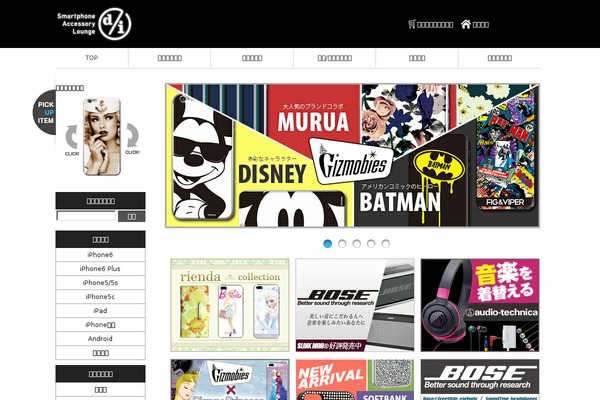Open the rienda collection banner
The image size is (600, 400).
[230, 305]
